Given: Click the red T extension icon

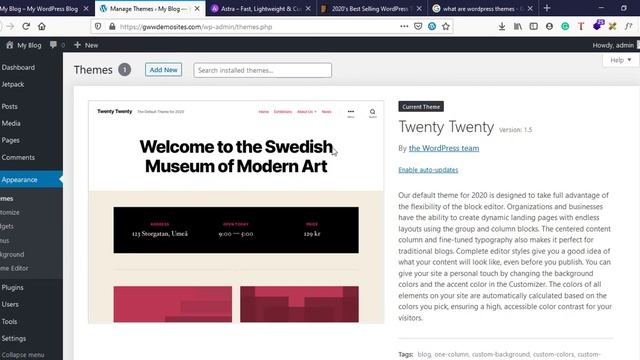Looking at the screenshot, I should pyautogui.click(x=581, y=26).
